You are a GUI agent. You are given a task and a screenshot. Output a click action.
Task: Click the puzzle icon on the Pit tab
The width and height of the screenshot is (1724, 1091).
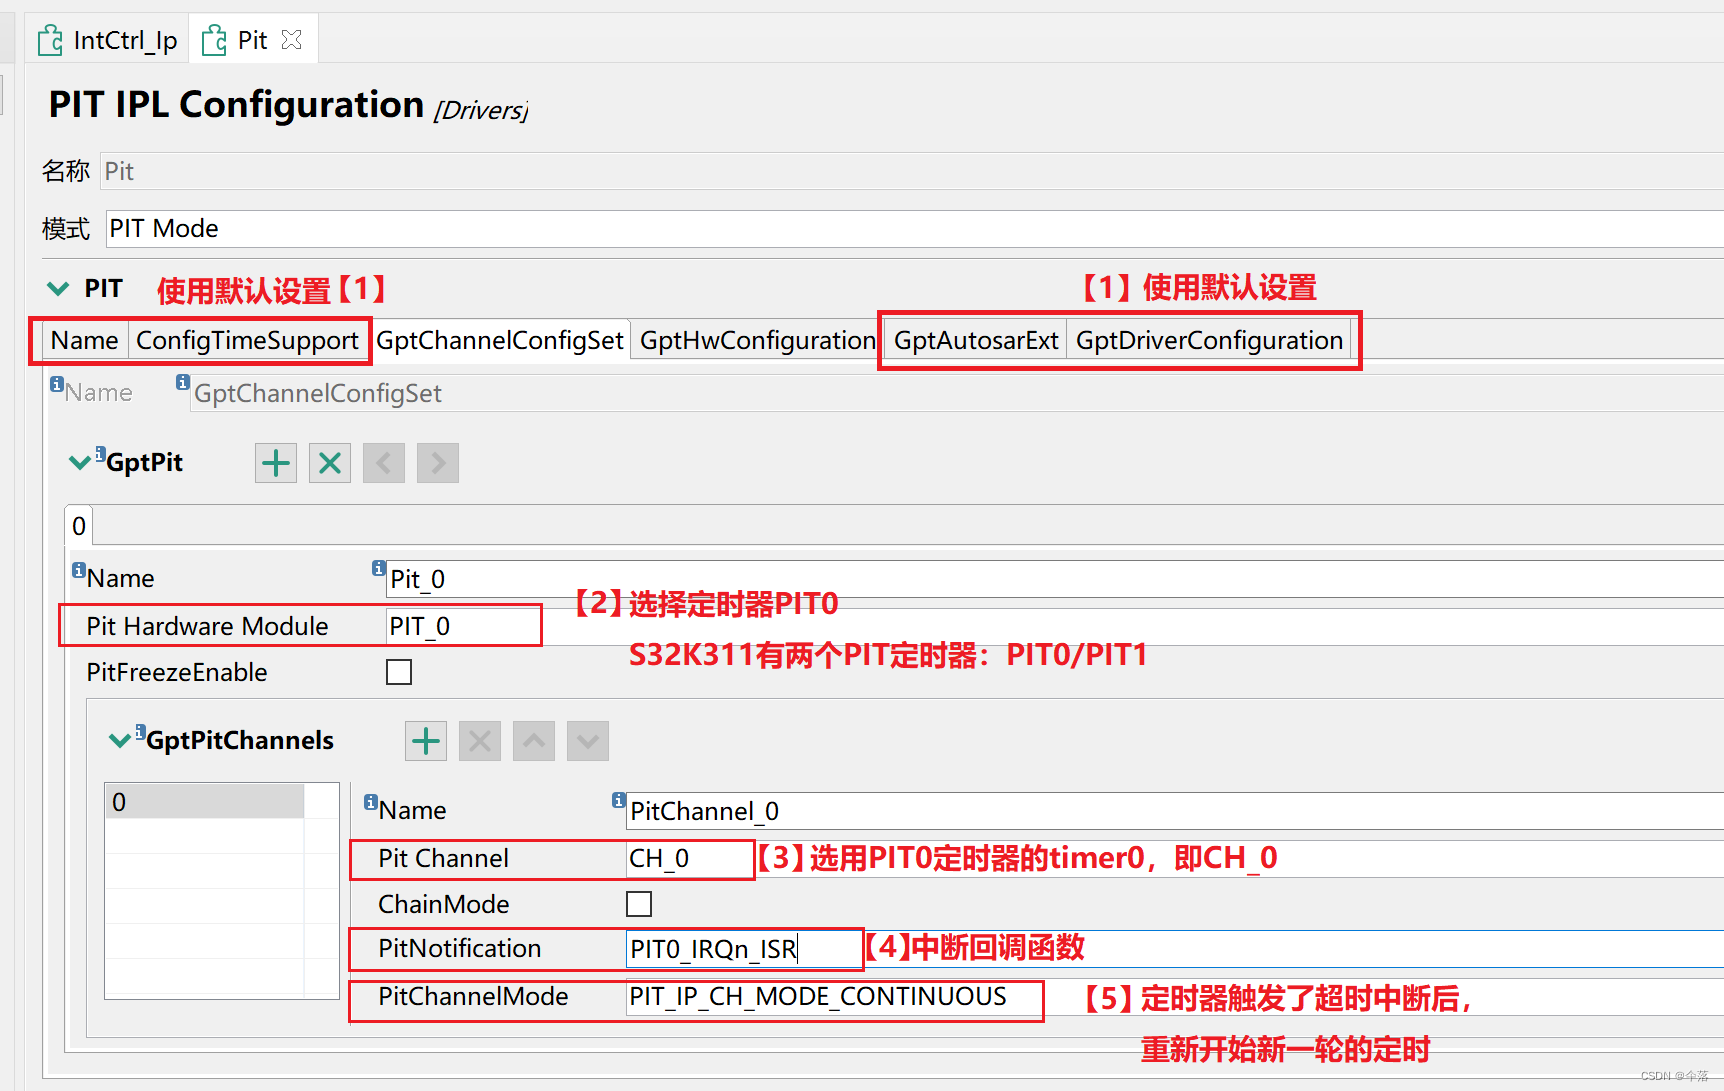pos(213,39)
